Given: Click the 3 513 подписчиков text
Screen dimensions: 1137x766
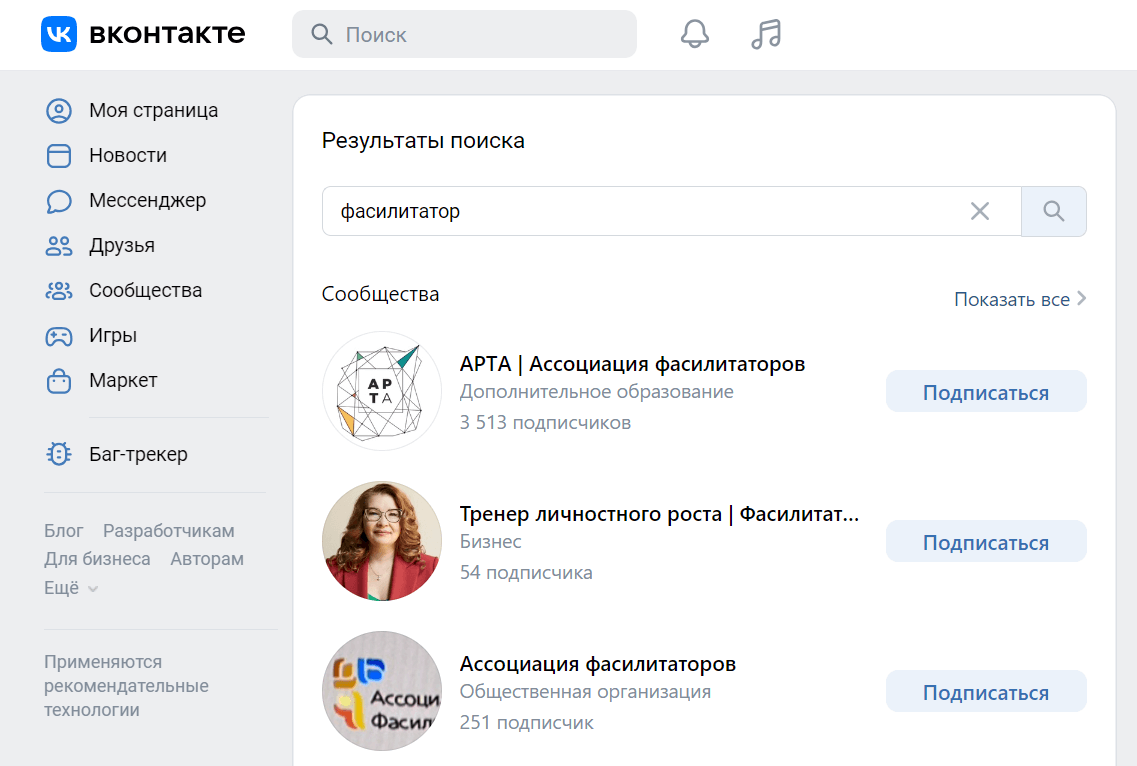Looking at the screenshot, I should [545, 423].
